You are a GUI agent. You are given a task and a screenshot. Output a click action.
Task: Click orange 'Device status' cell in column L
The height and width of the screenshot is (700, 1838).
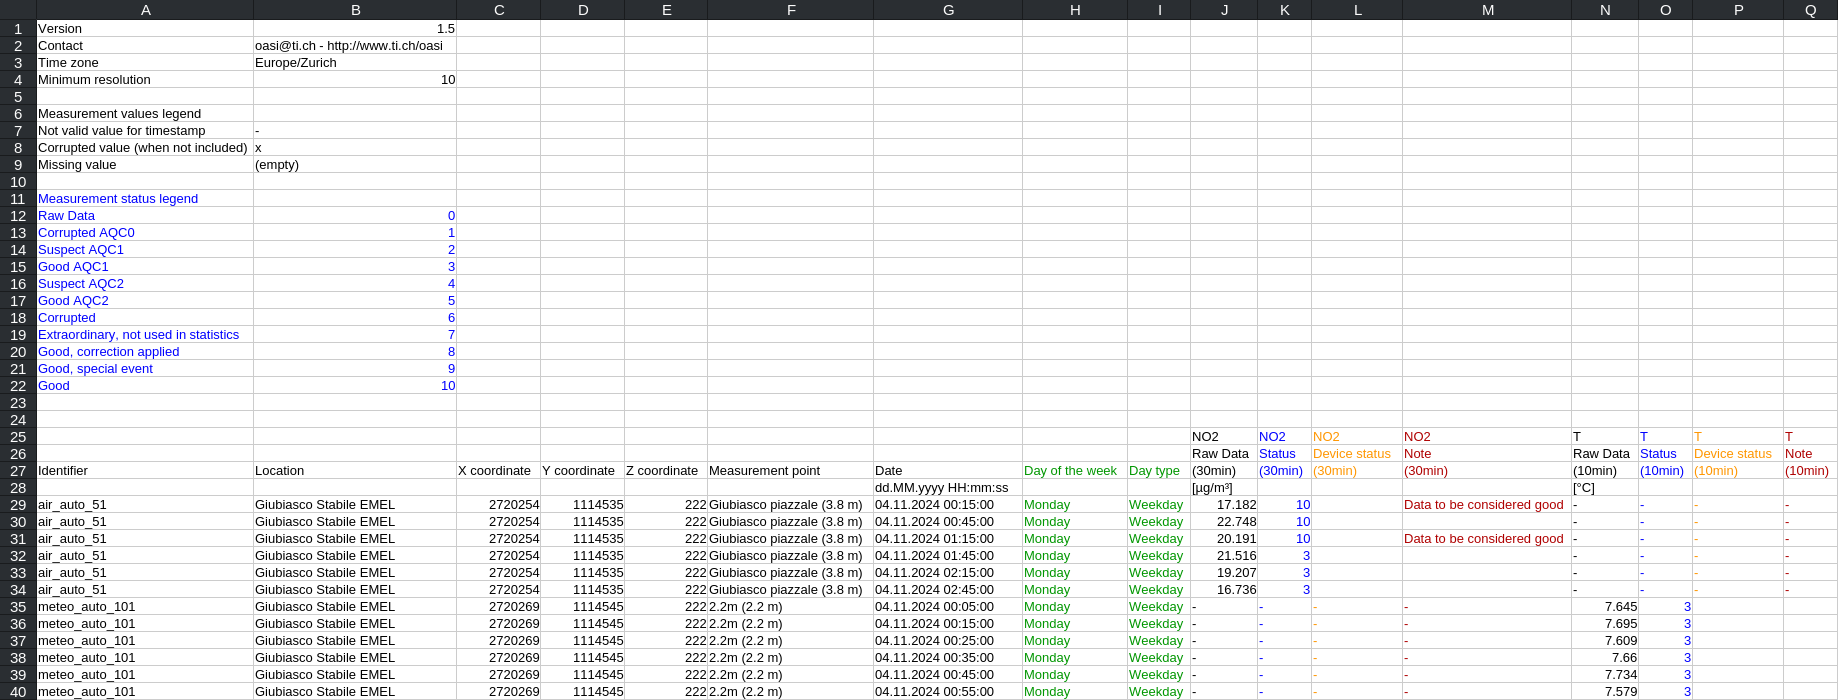pyautogui.click(x=1357, y=454)
